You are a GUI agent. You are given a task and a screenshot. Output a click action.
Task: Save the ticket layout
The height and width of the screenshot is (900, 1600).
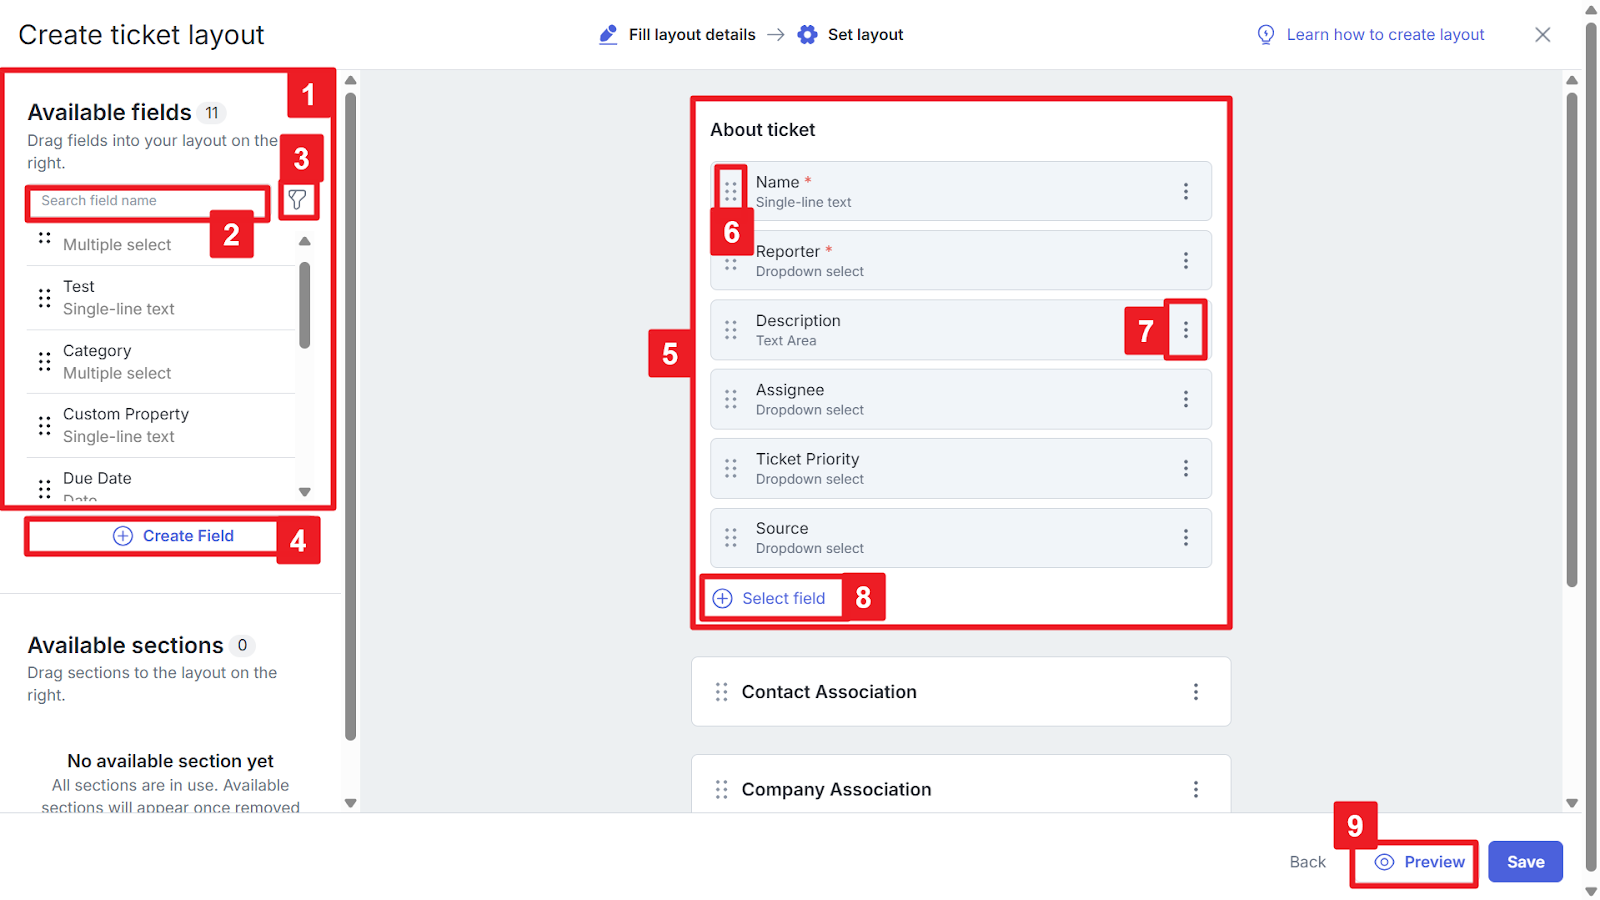[x=1524, y=862]
